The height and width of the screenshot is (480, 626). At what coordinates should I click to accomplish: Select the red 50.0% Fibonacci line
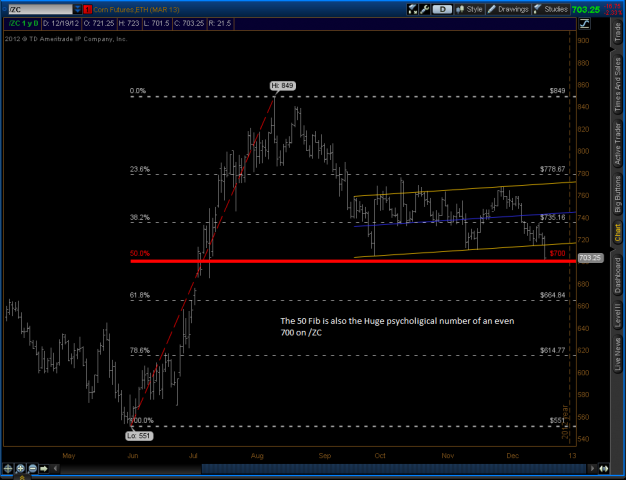(x=353, y=261)
